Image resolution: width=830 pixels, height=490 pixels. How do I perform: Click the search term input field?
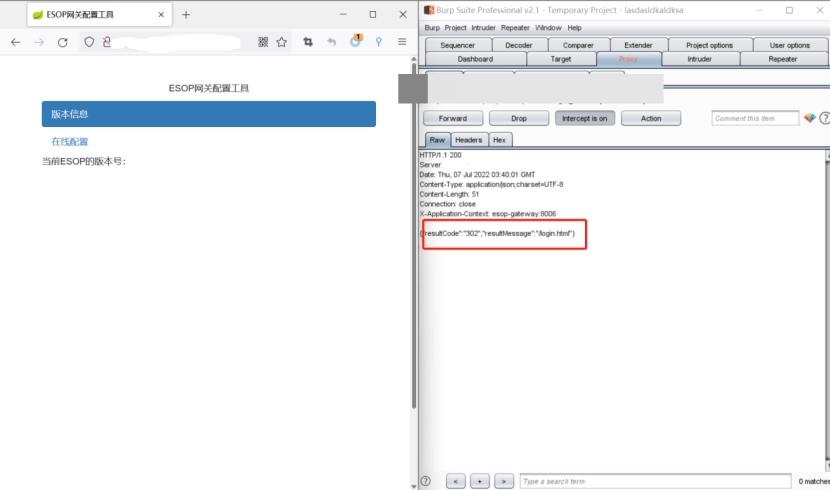655,481
